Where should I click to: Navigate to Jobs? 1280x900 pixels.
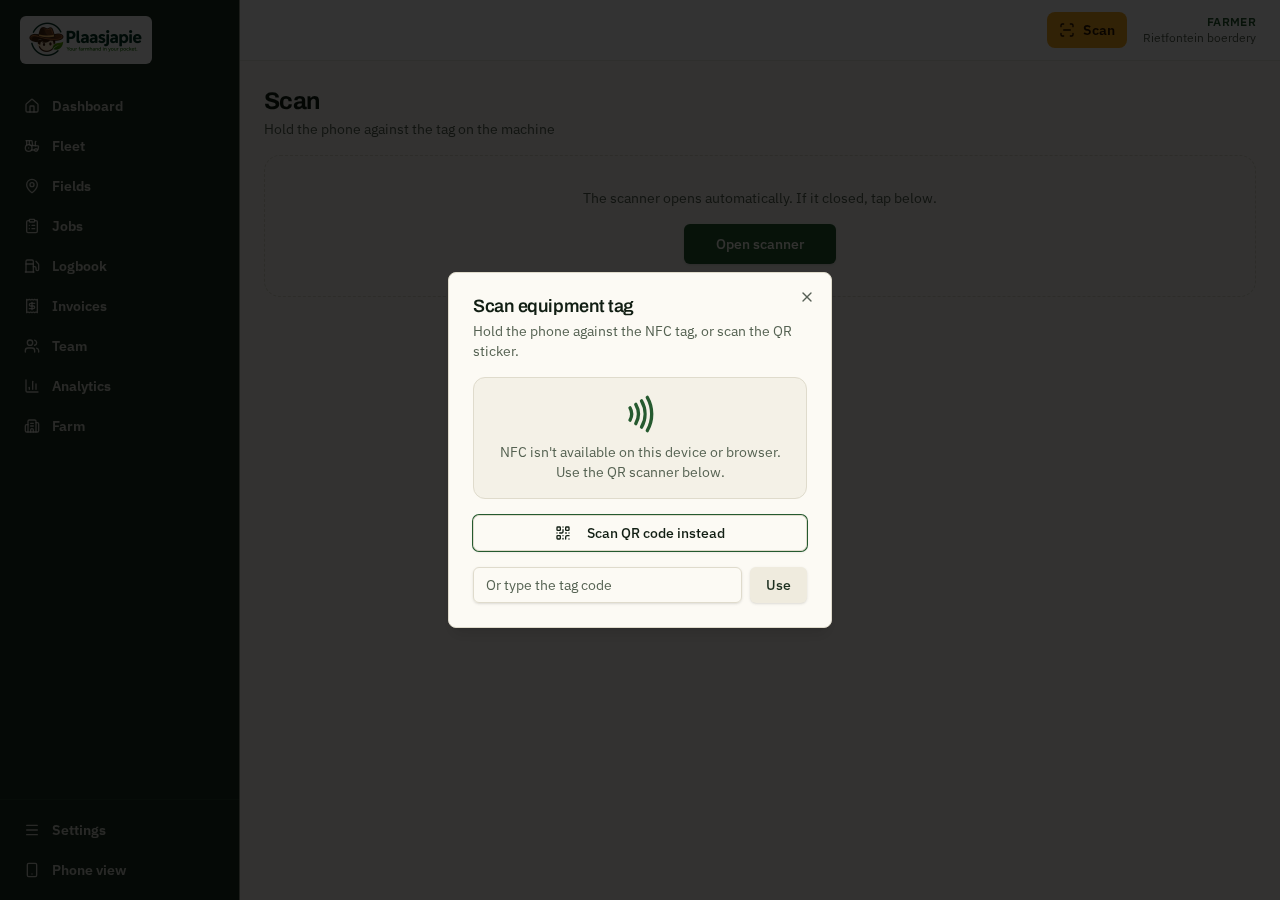pos(120,226)
